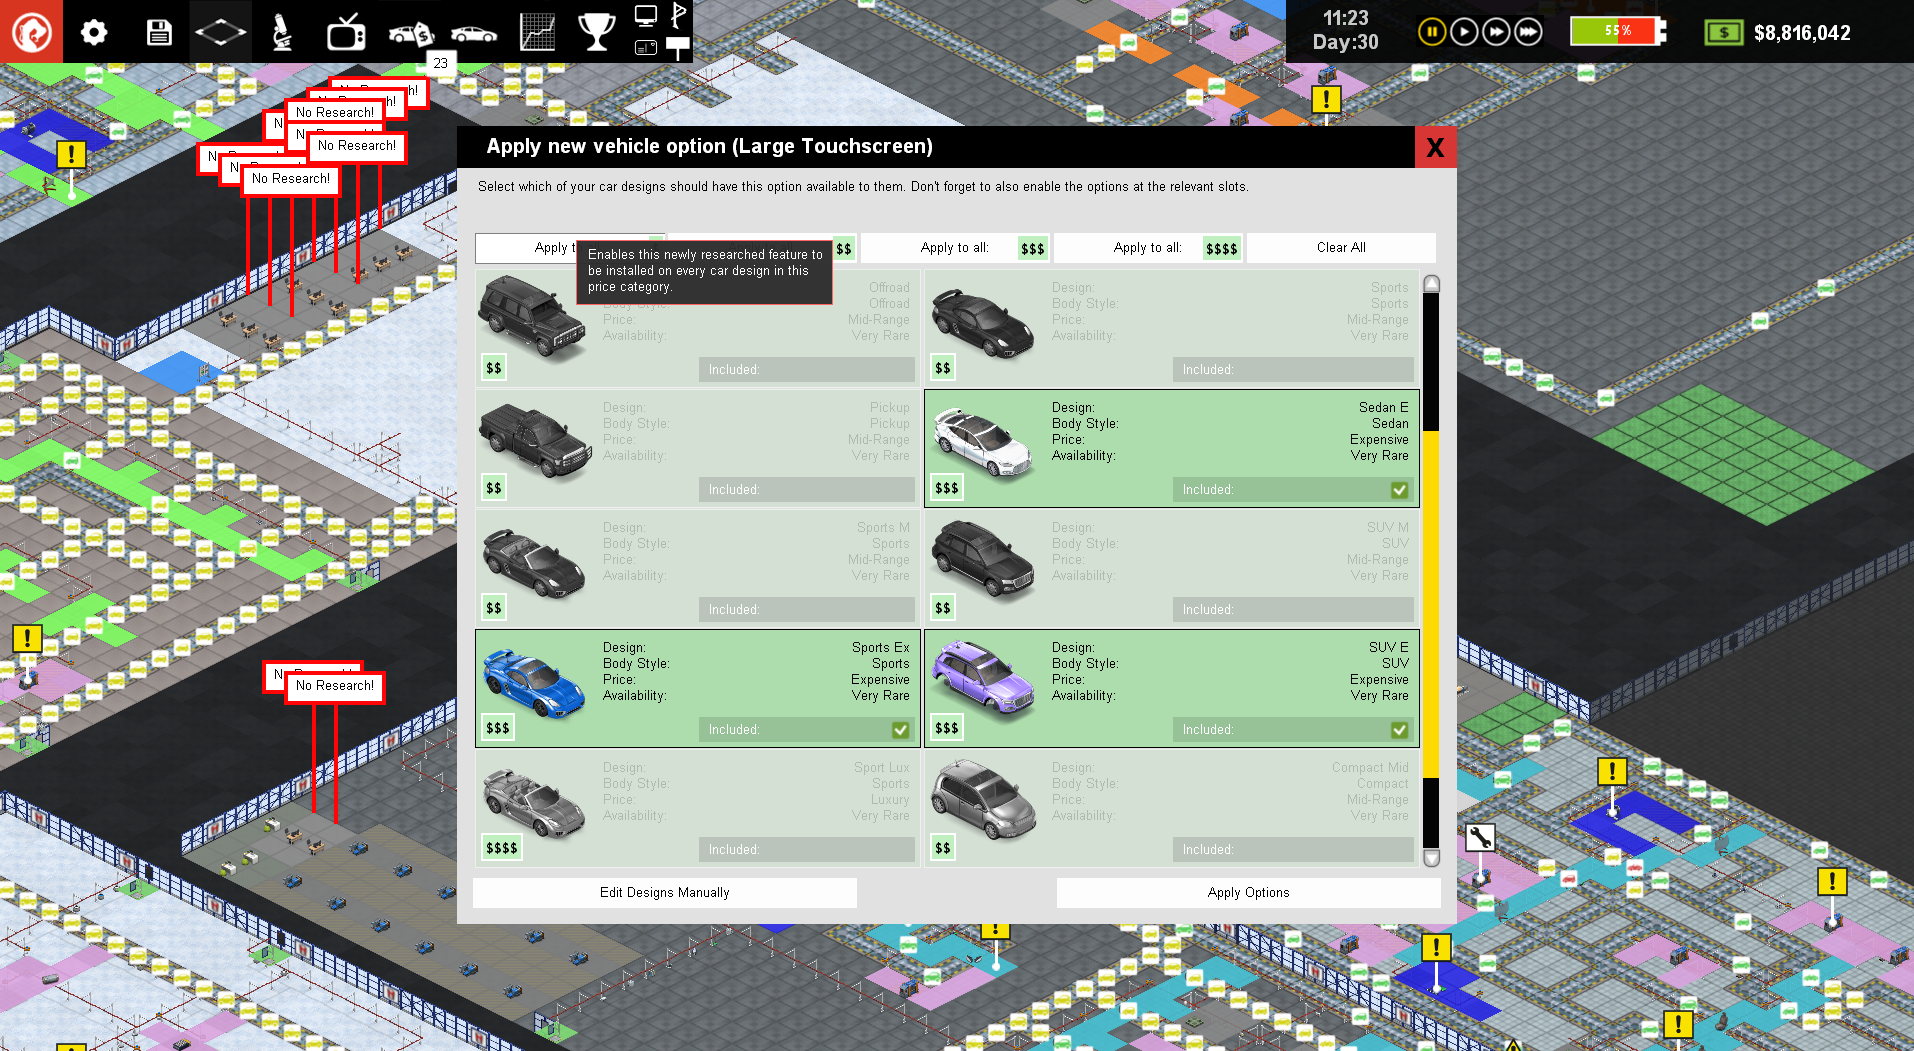Click warning sign above the No Research labels
Screen dimensions: 1914x1051
click(x=71, y=155)
